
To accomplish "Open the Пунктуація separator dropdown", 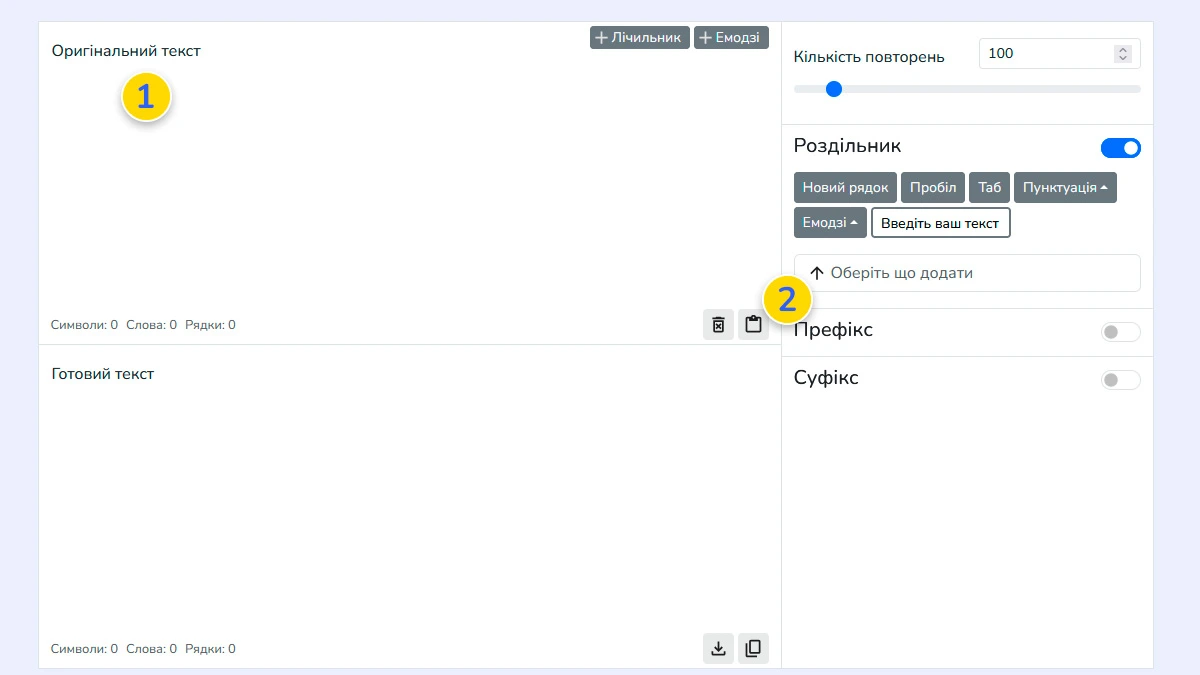I will [x=1065, y=188].
